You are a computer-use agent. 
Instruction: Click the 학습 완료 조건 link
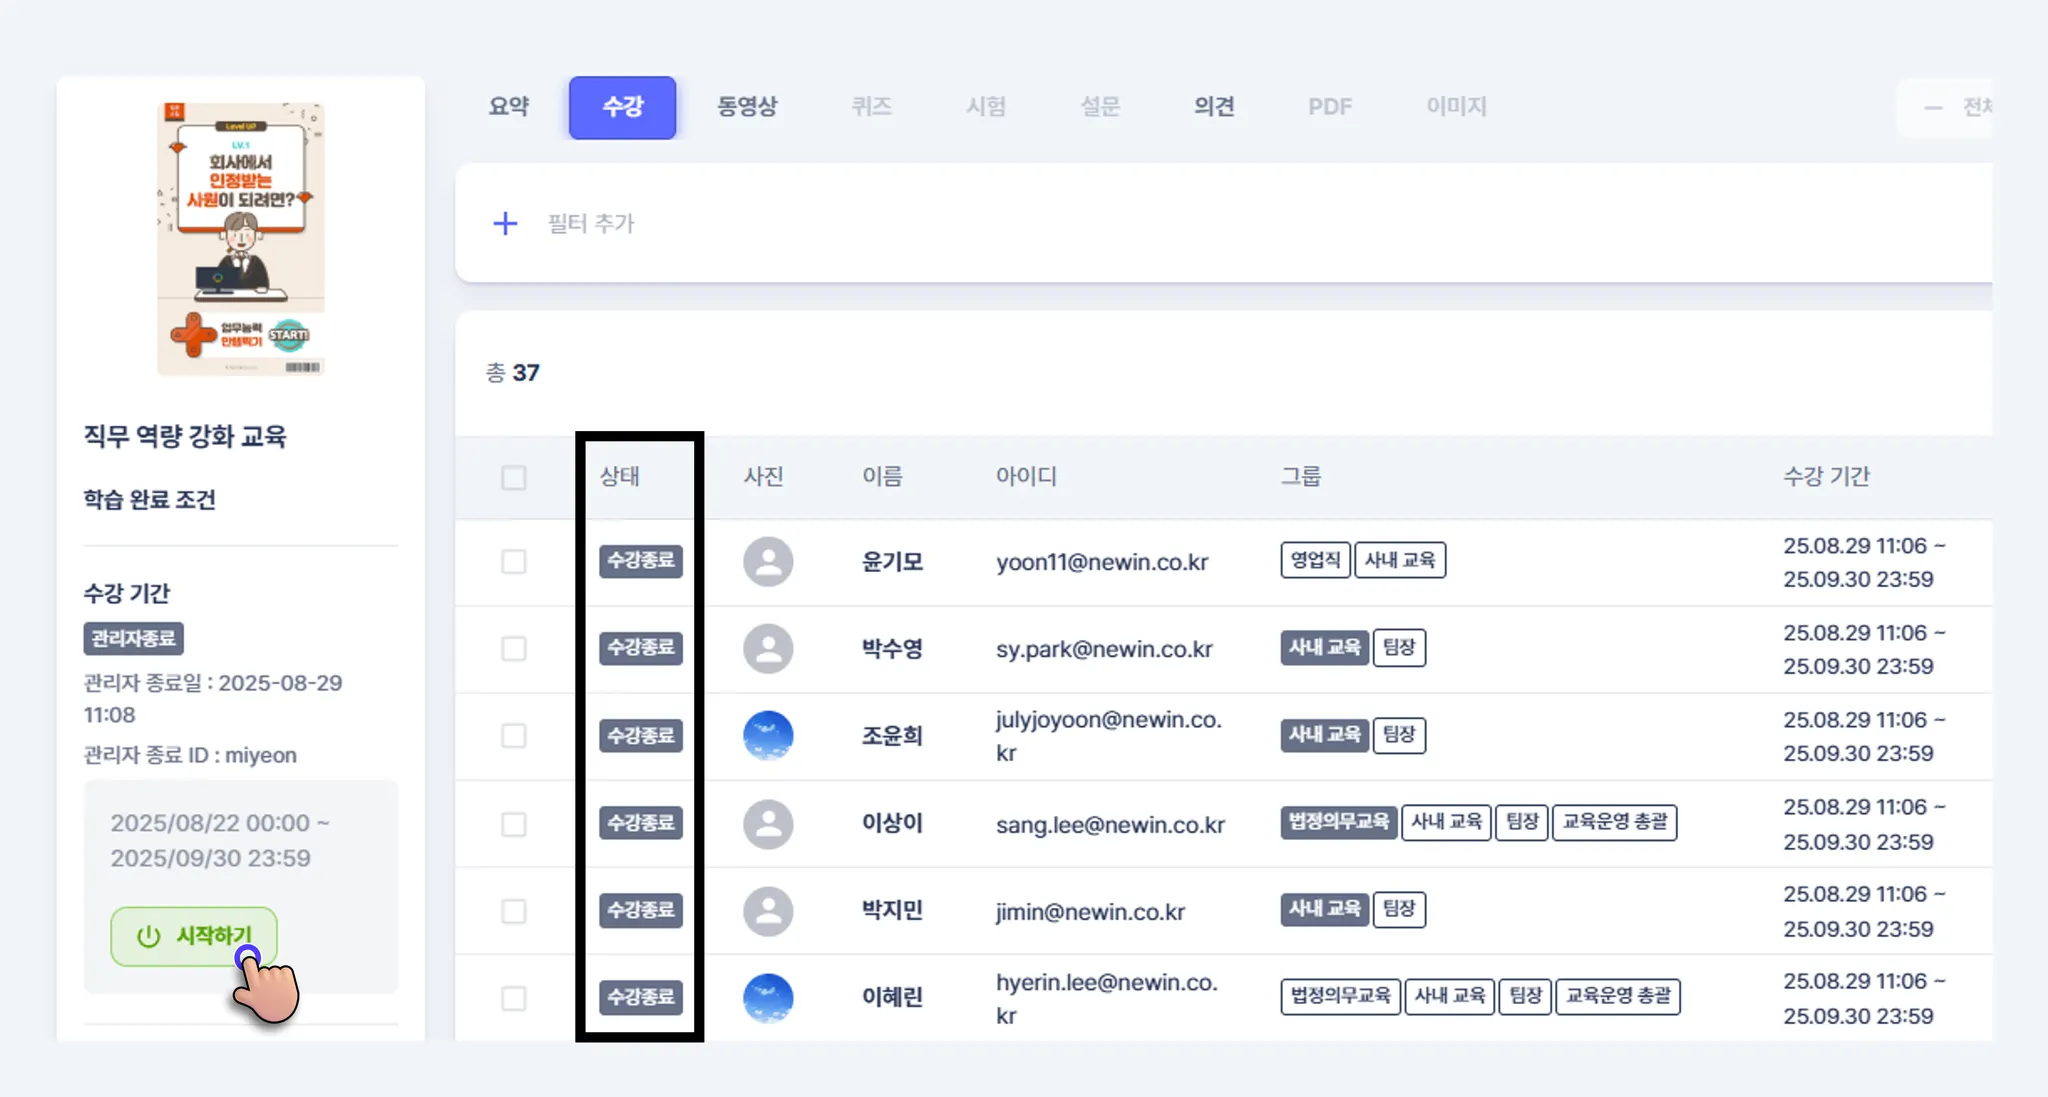click(150, 500)
